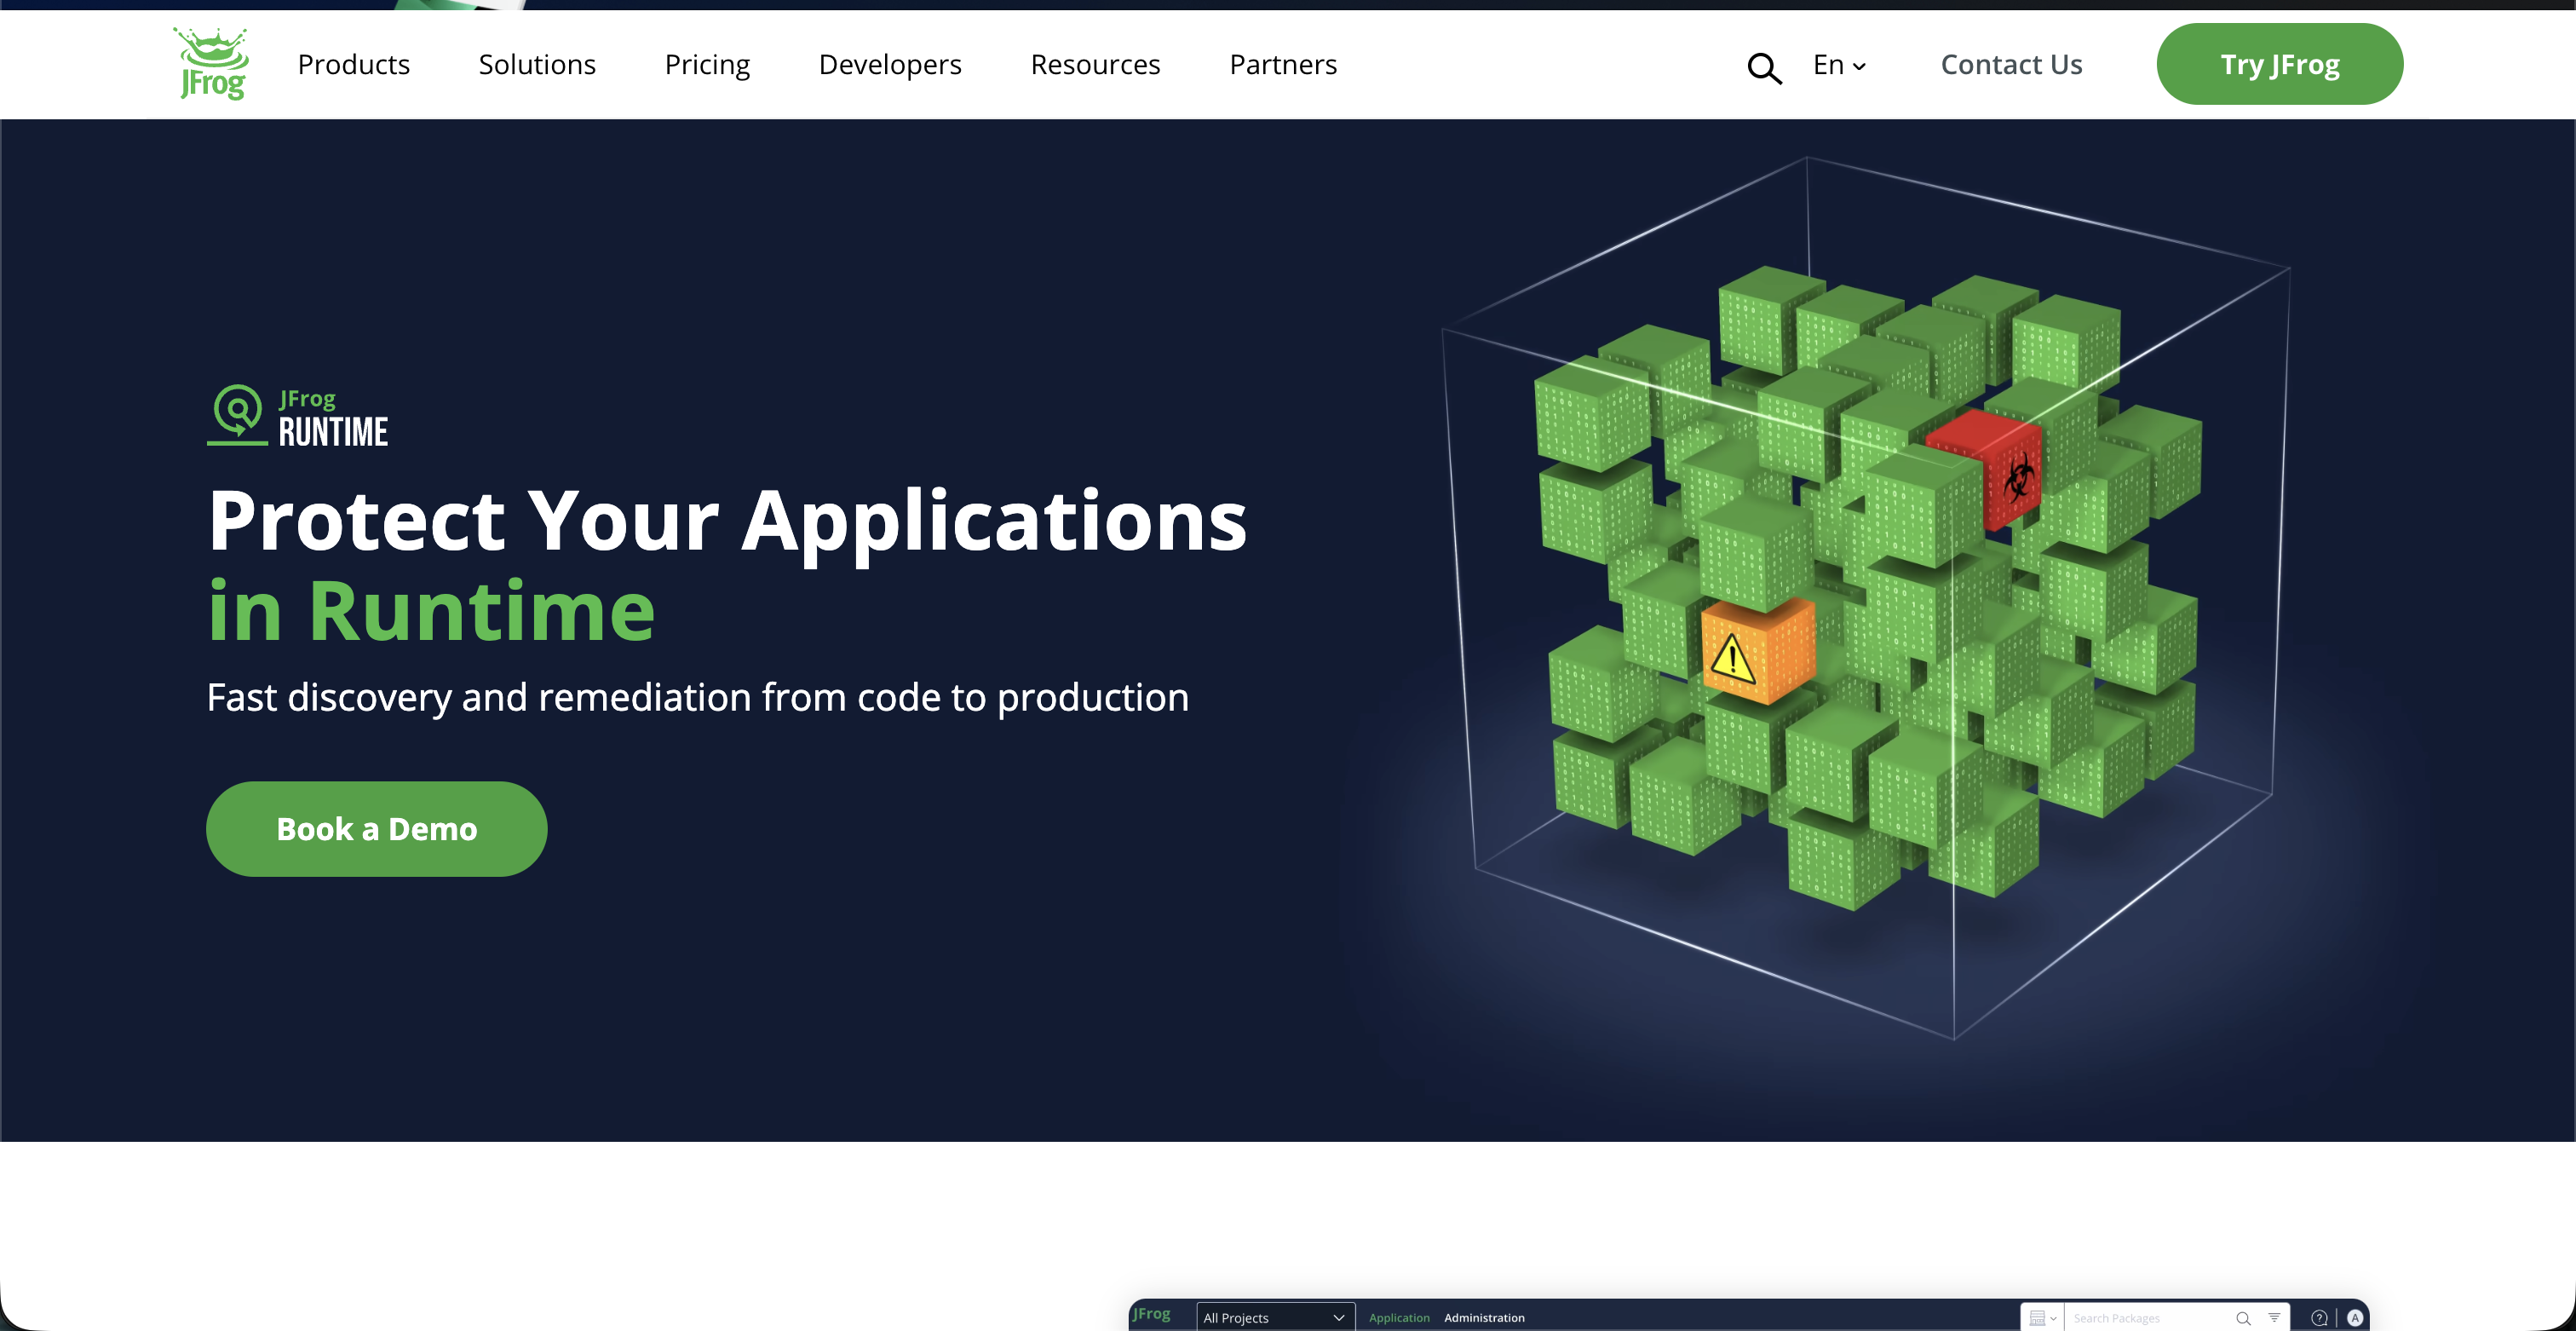Click the search icon inside Search Packages field

click(x=2244, y=1317)
